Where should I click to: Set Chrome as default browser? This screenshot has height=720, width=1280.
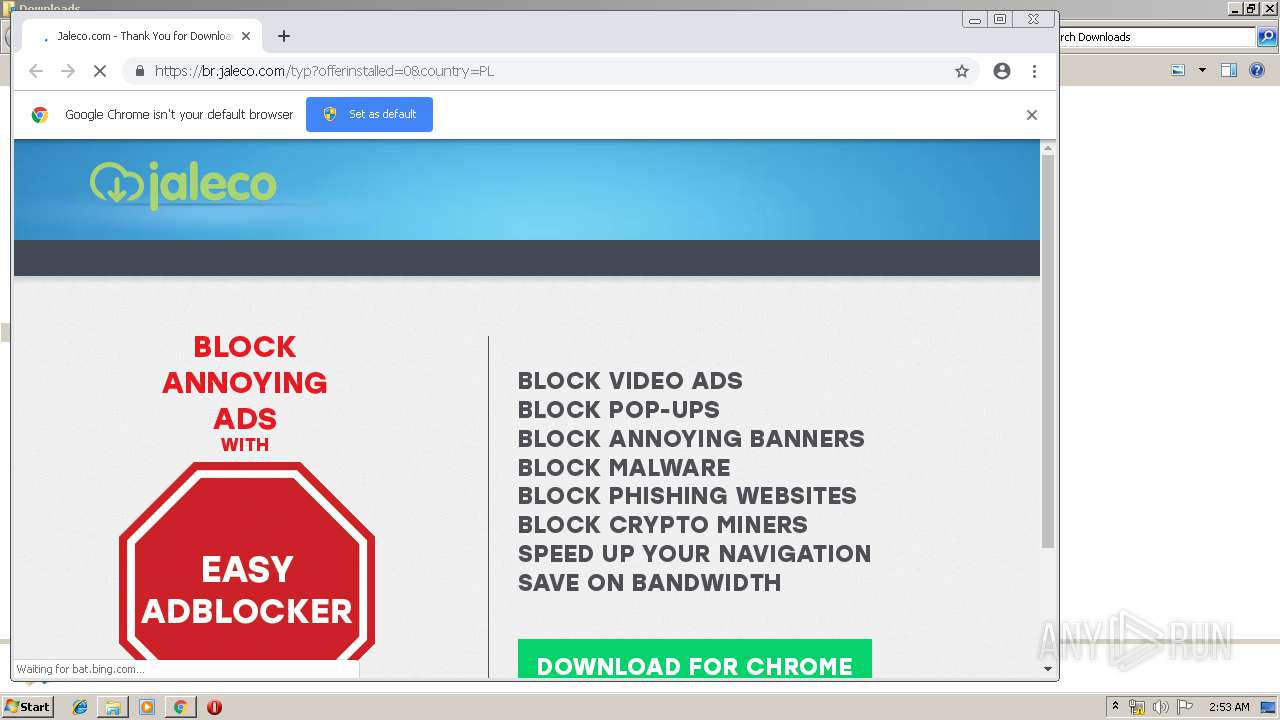(369, 114)
